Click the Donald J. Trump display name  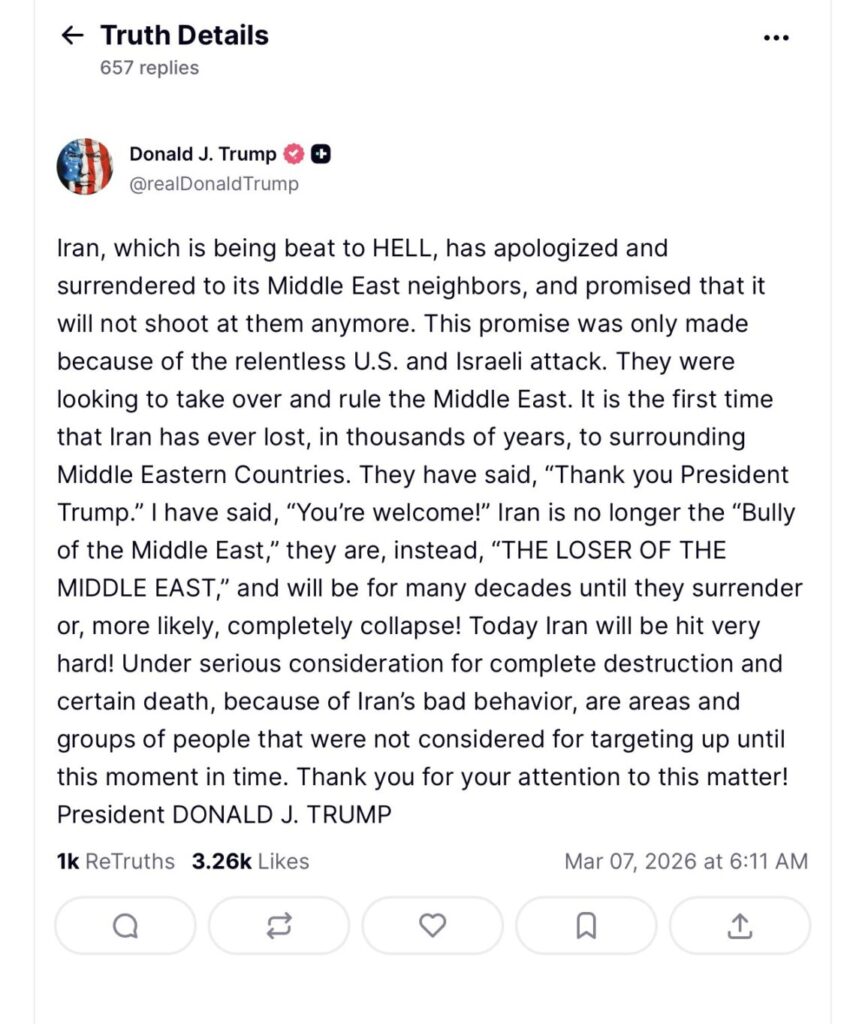click(x=202, y=154)
